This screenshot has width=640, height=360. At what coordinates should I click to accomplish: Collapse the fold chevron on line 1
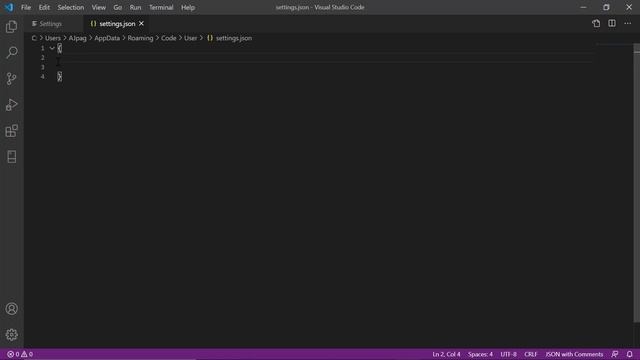[52, 48]
